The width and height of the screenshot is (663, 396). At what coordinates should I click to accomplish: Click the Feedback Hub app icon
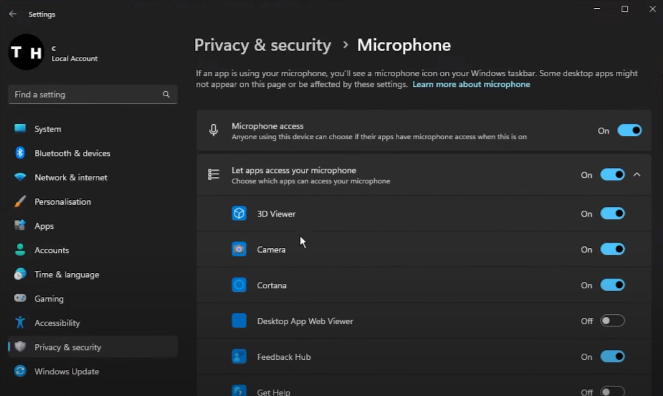239,357
